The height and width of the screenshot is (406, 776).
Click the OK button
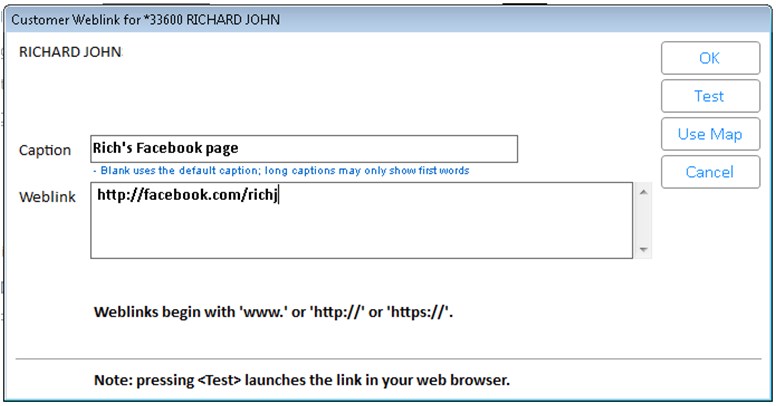tap(709, 58)
